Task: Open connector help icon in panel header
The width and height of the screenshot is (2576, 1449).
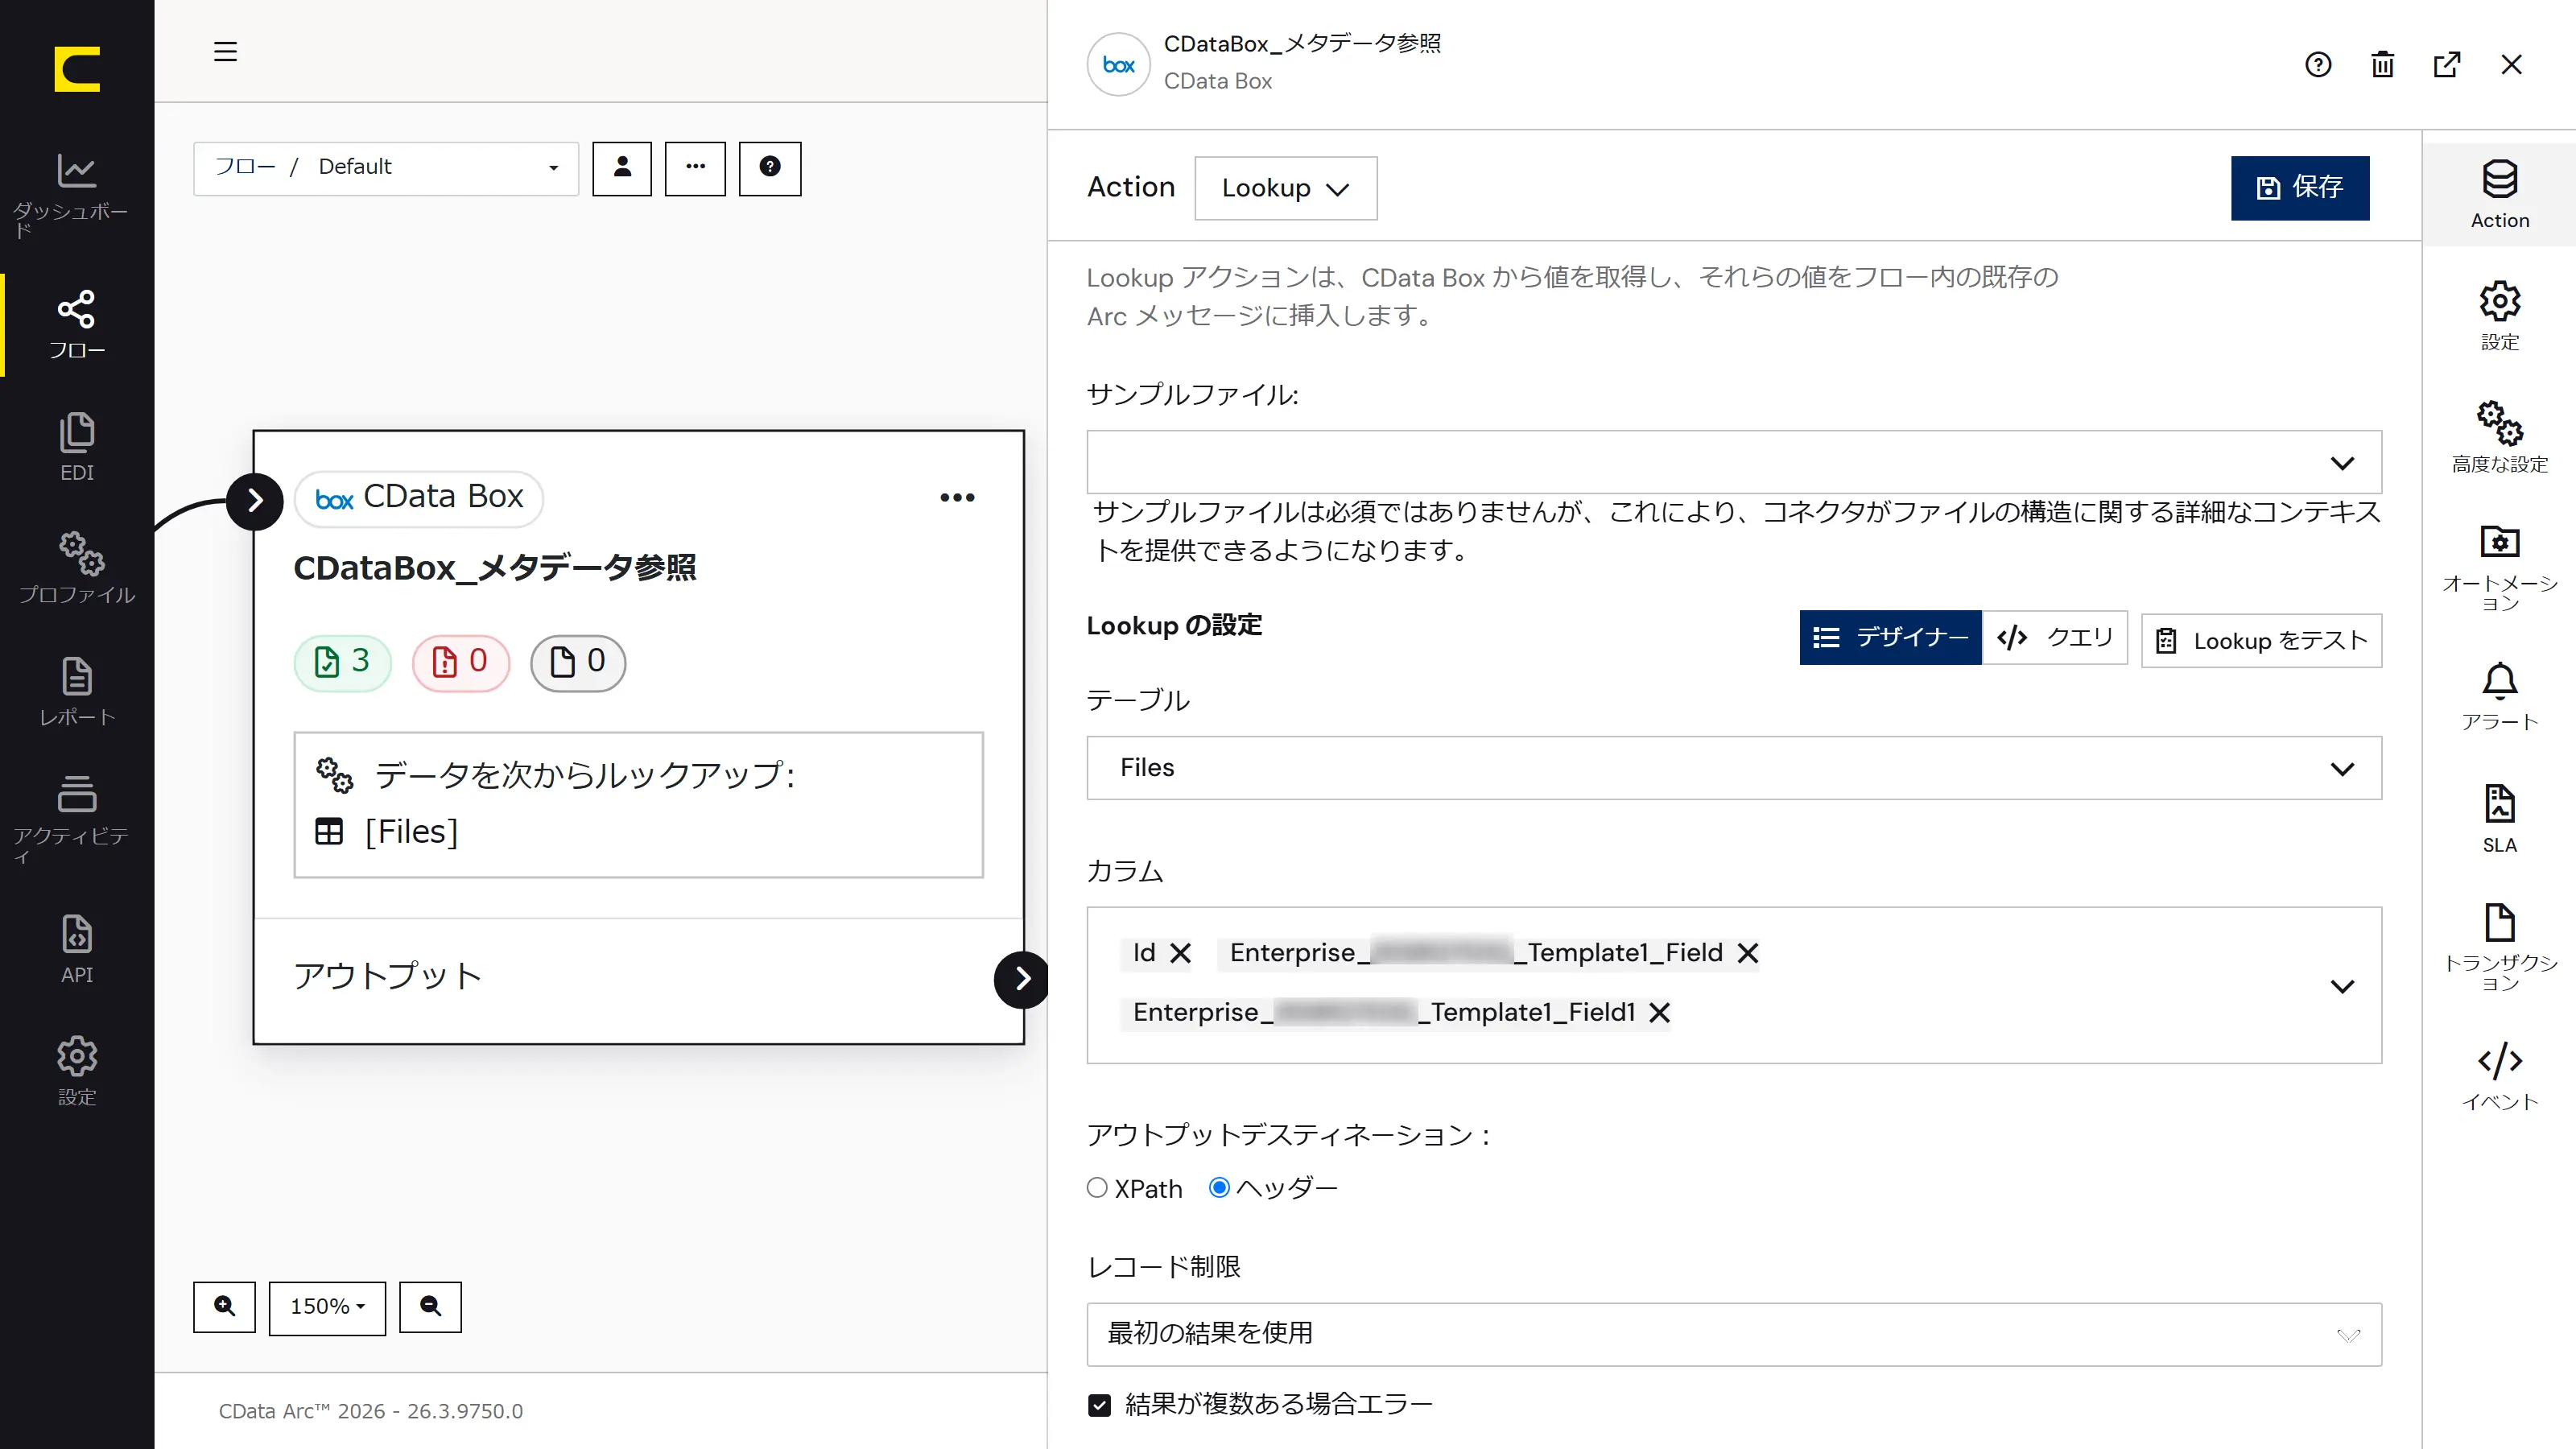Action: [x=2318, y=65]
